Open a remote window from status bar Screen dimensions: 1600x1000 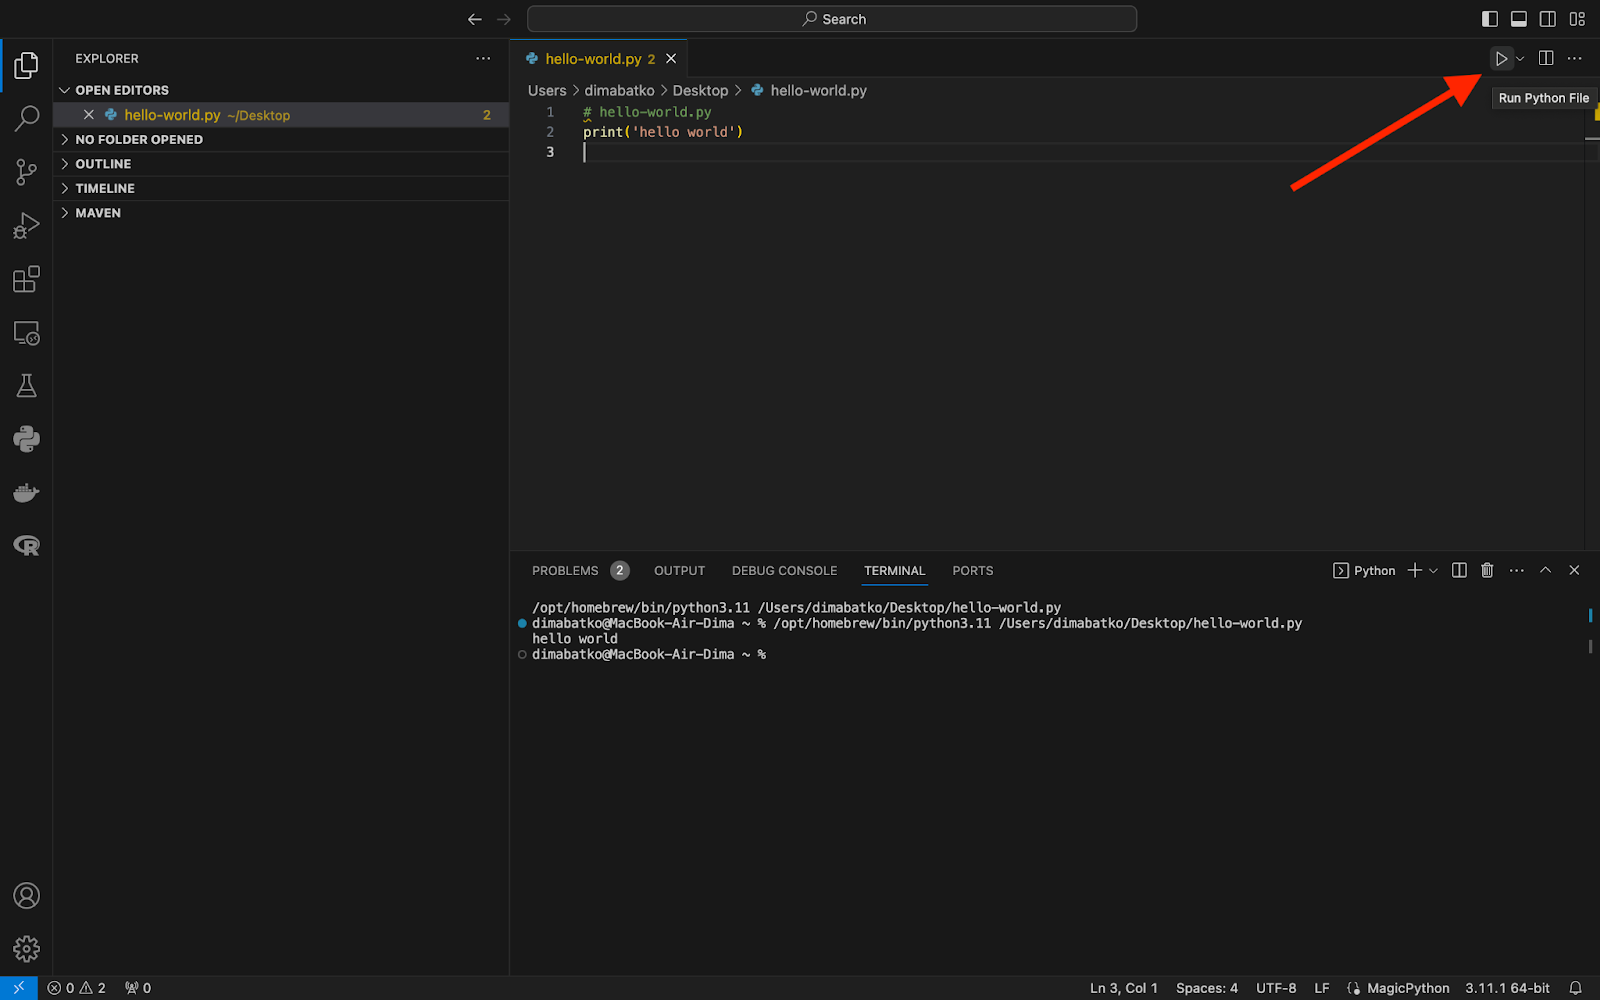19,988
